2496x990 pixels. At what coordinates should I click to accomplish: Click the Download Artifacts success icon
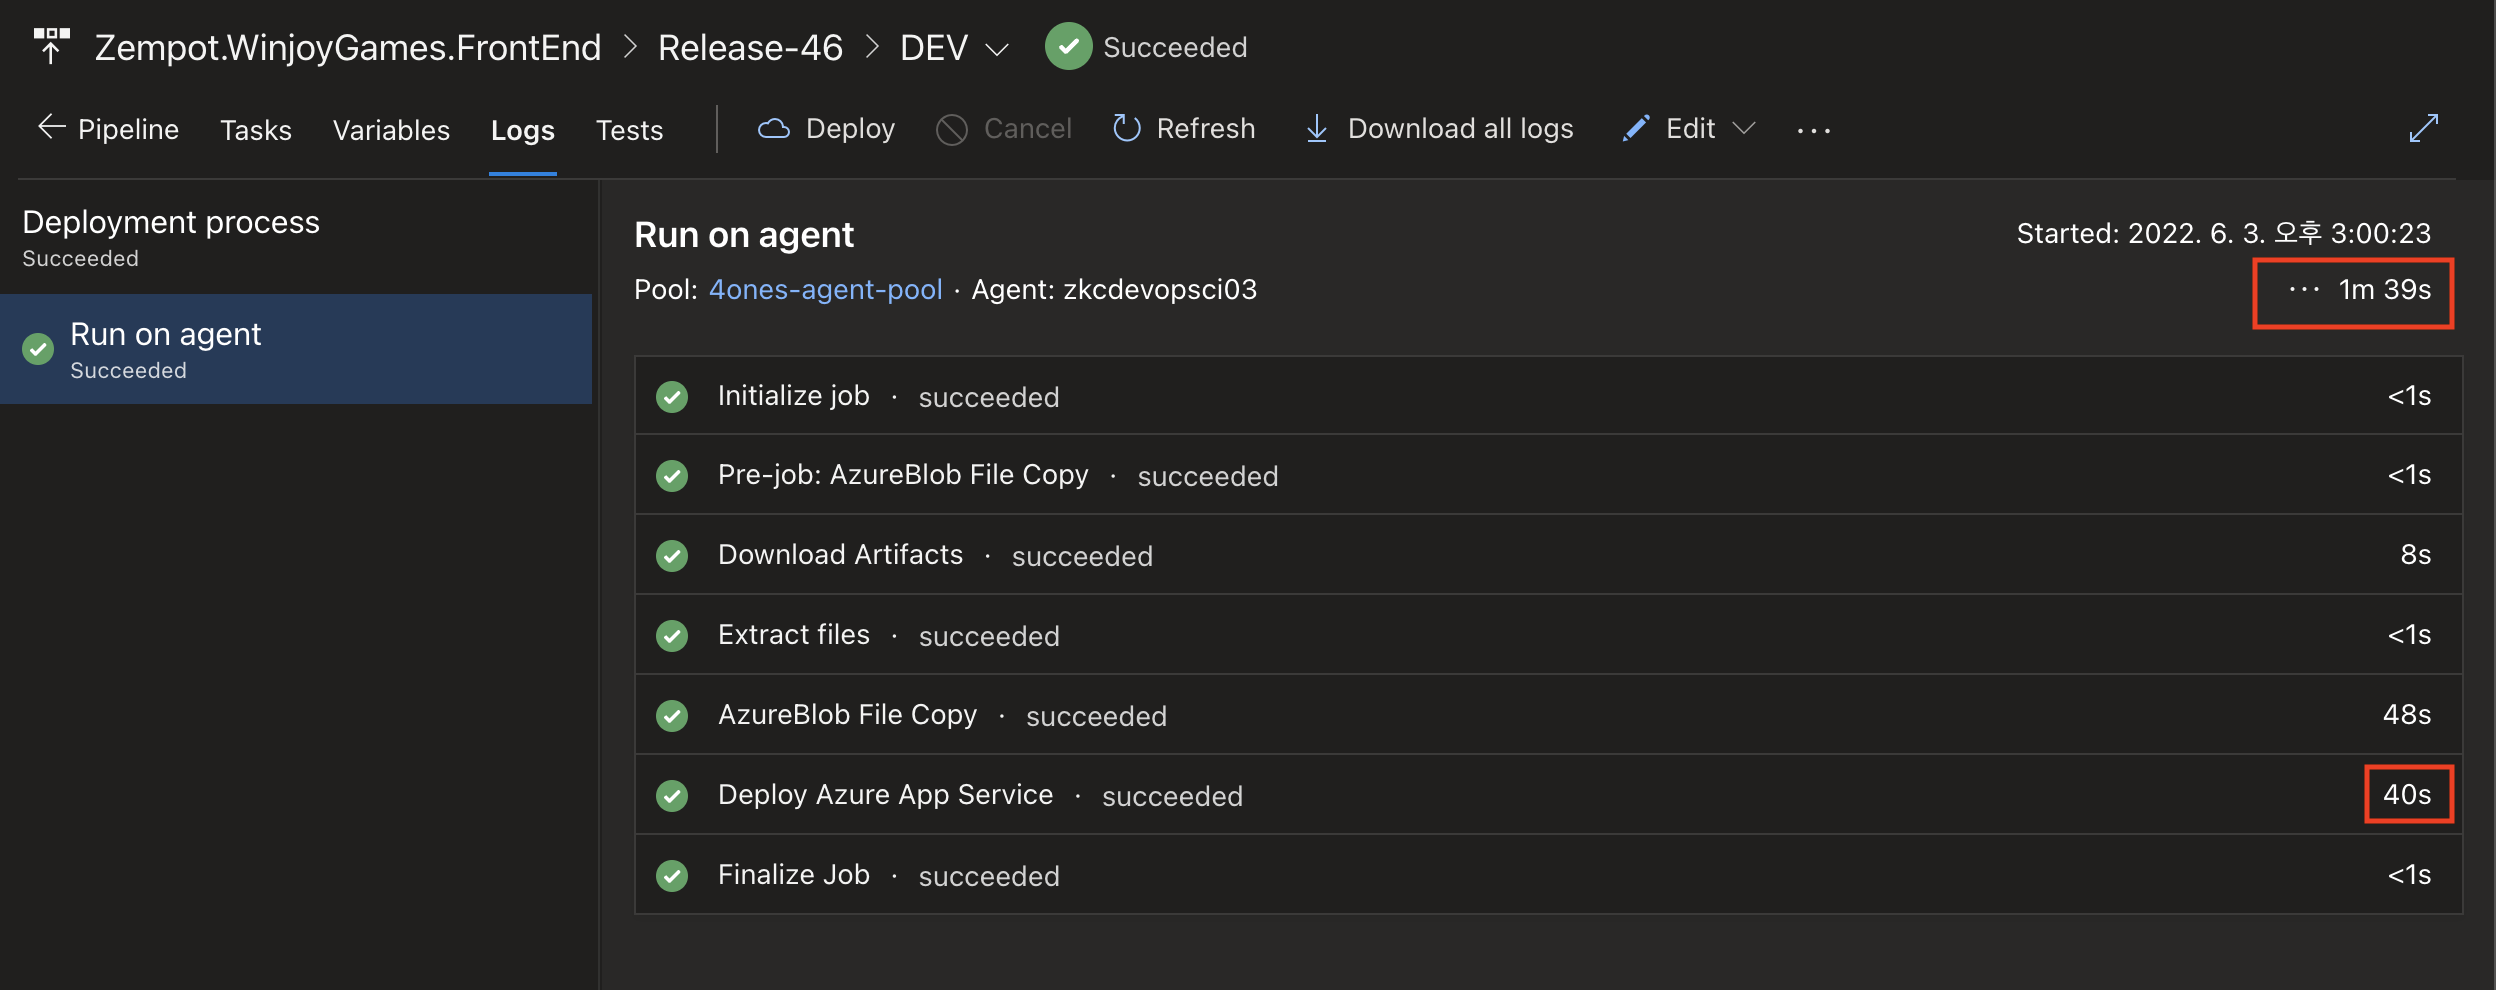[672, 556]
